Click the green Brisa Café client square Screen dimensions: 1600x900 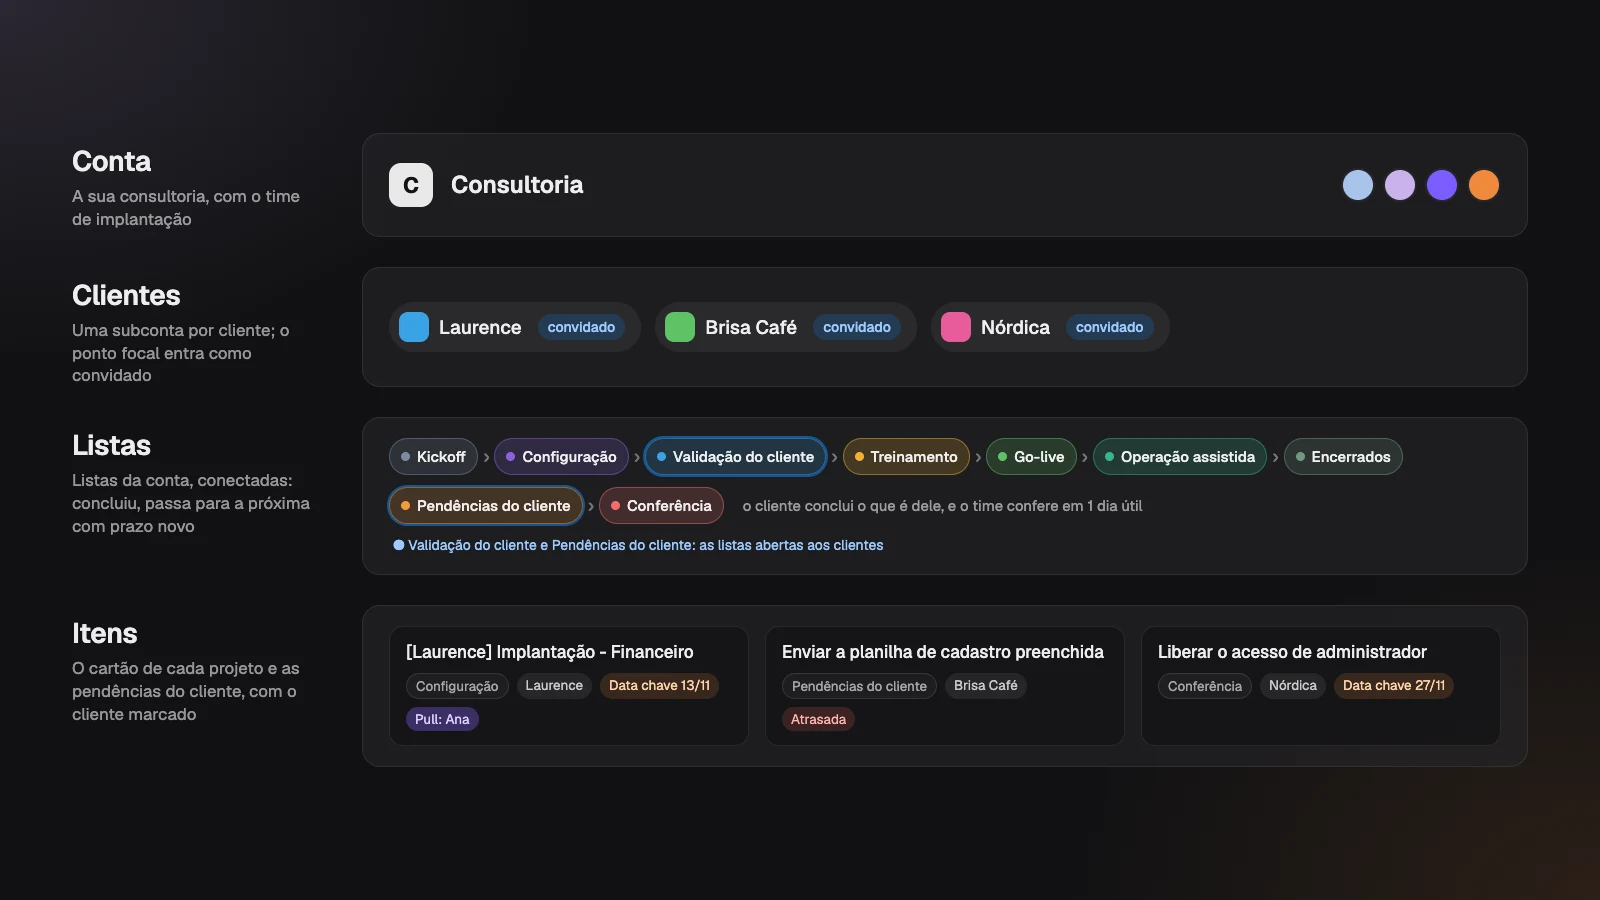coord(680,327)
